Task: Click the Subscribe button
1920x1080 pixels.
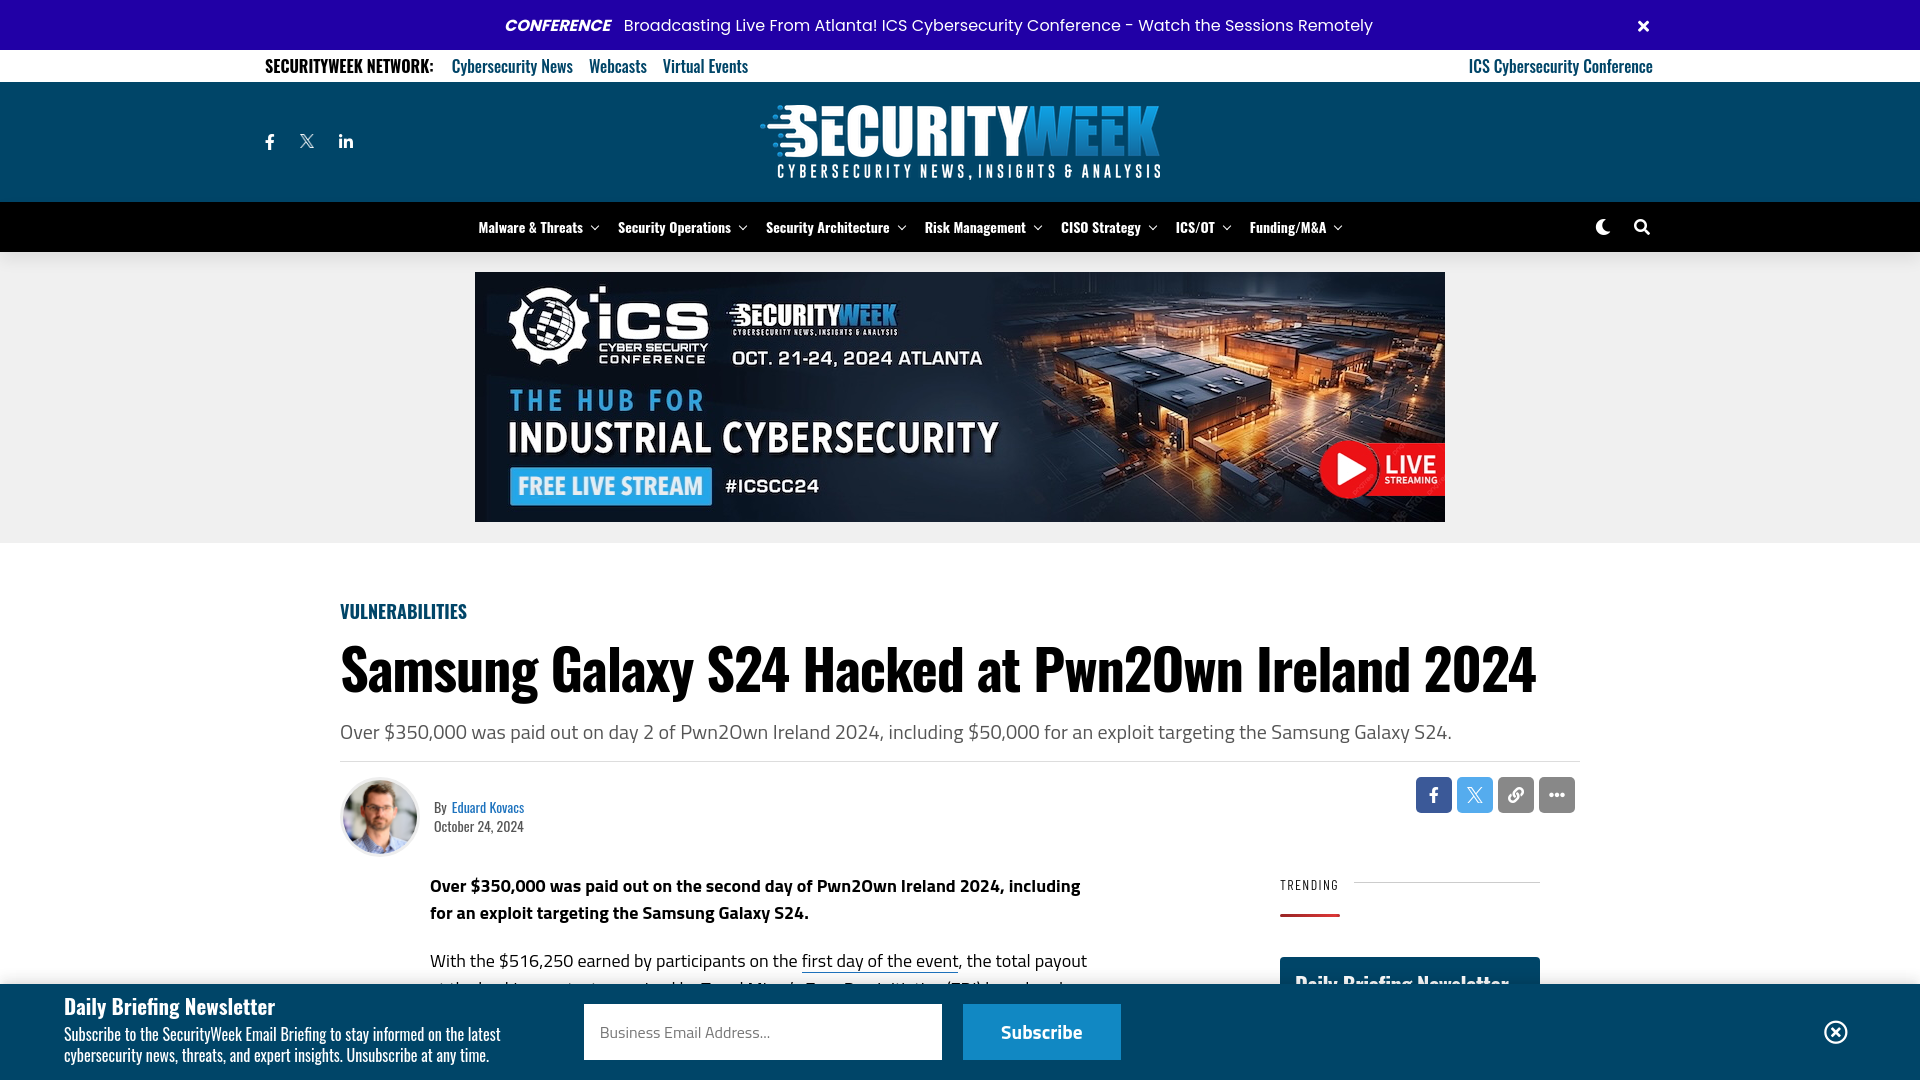Action: pyautogui.click(x=1042, y=1031)
